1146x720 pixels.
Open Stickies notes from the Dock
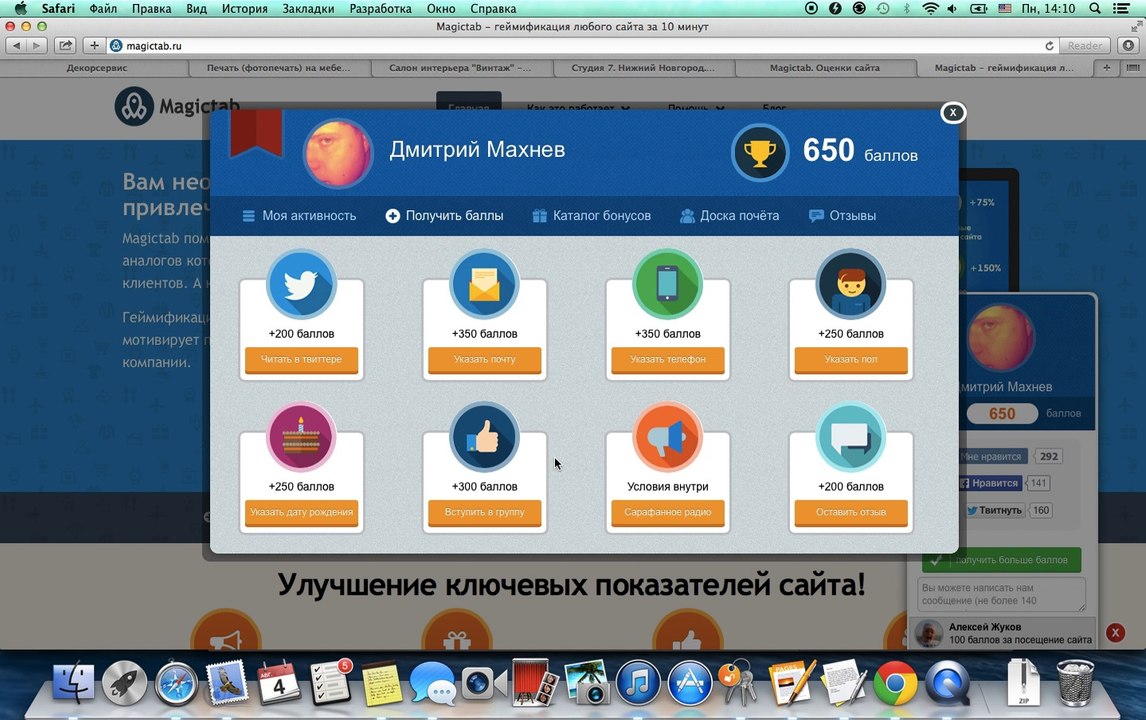click(382, 683)
